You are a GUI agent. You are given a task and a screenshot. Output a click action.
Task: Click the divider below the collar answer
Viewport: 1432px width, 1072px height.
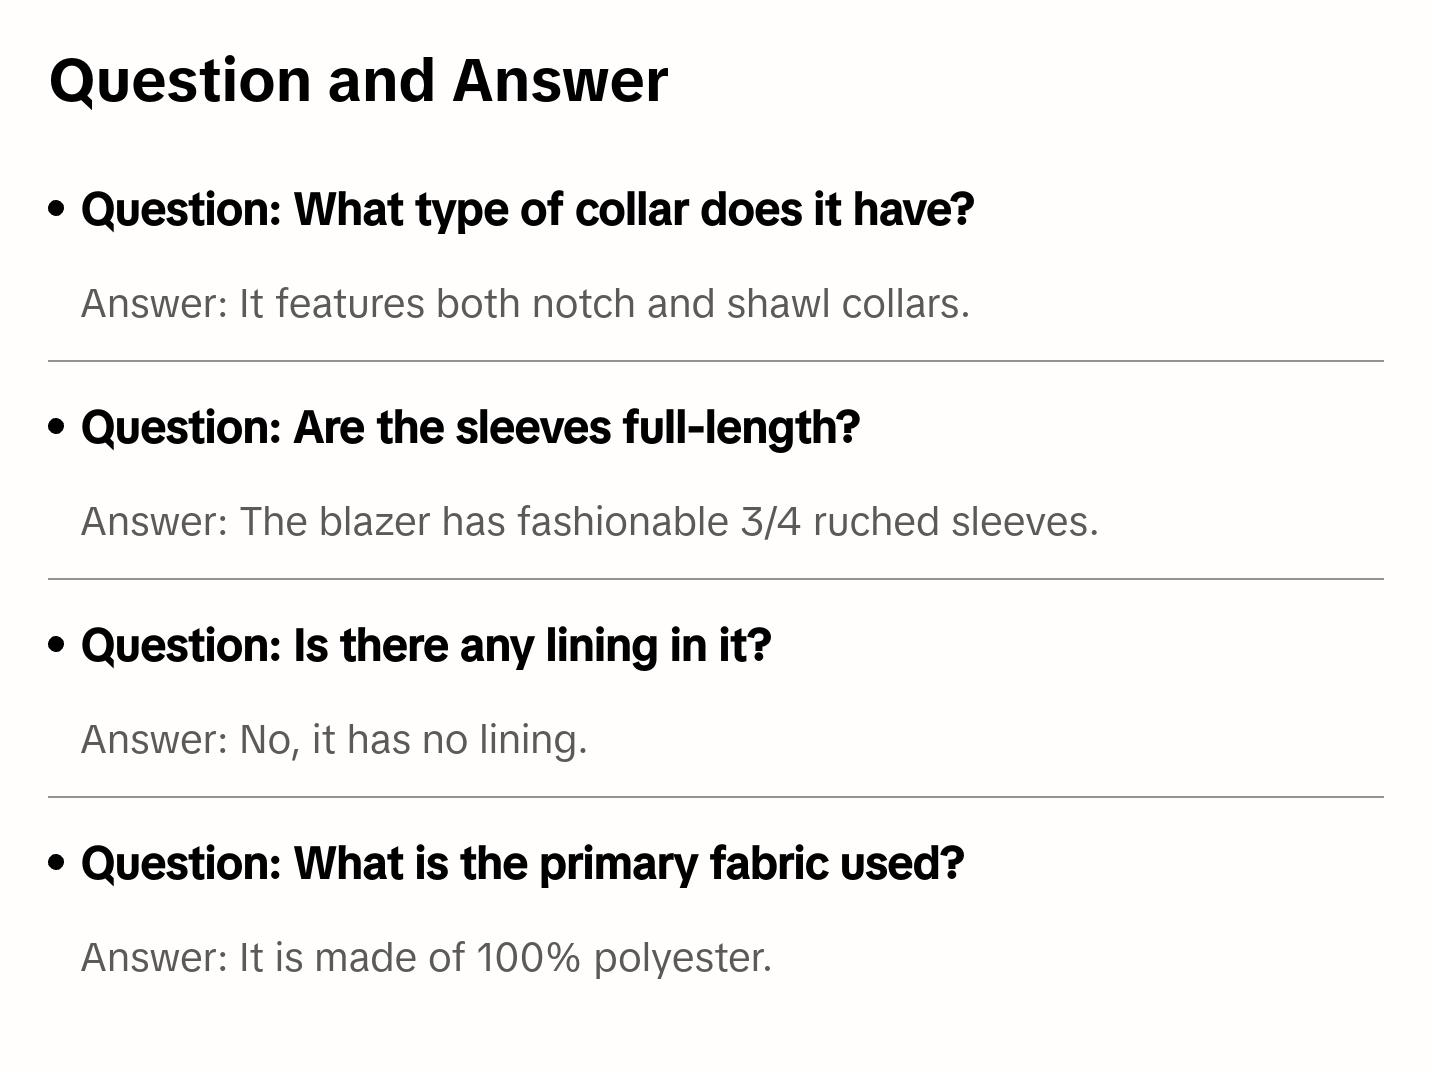[x=715, y=361]
